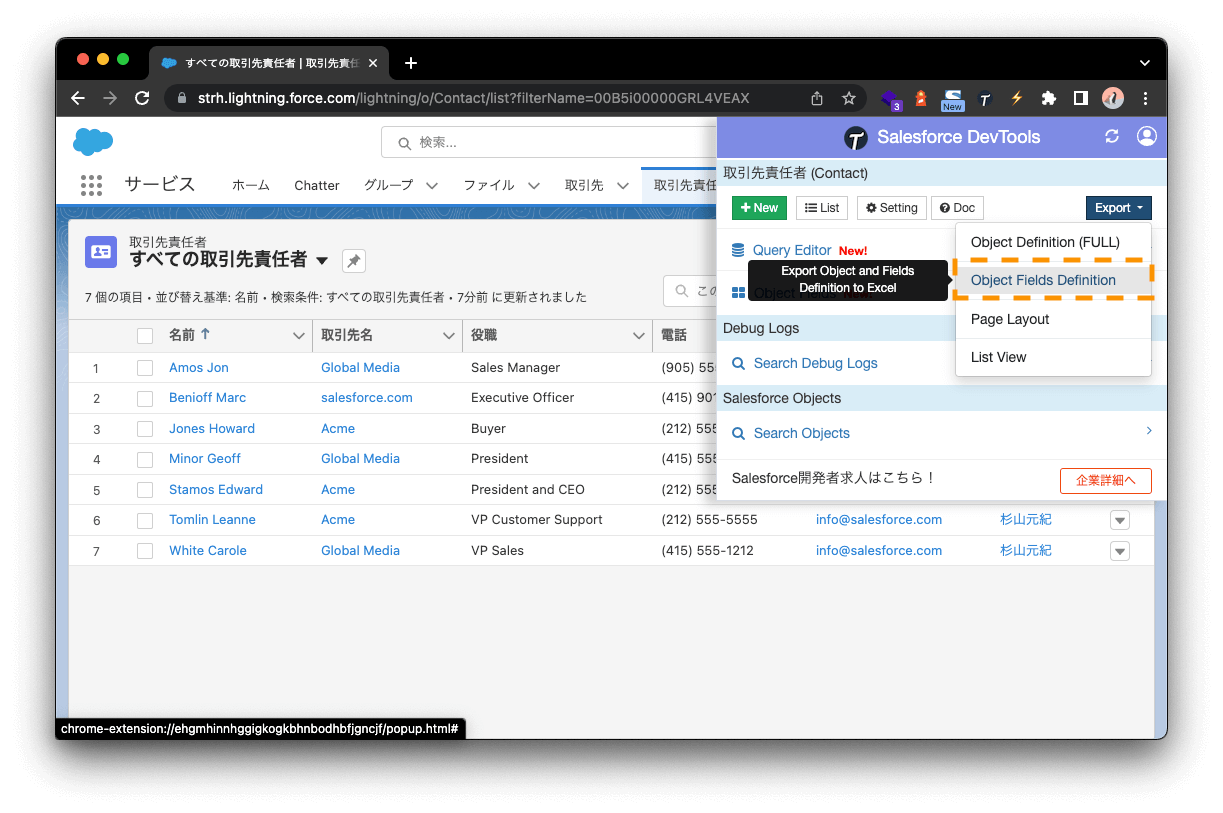Open the 名前 column header dropdown
The width and height of the screenshot is (1223, 813).
[x=298, y=335]
